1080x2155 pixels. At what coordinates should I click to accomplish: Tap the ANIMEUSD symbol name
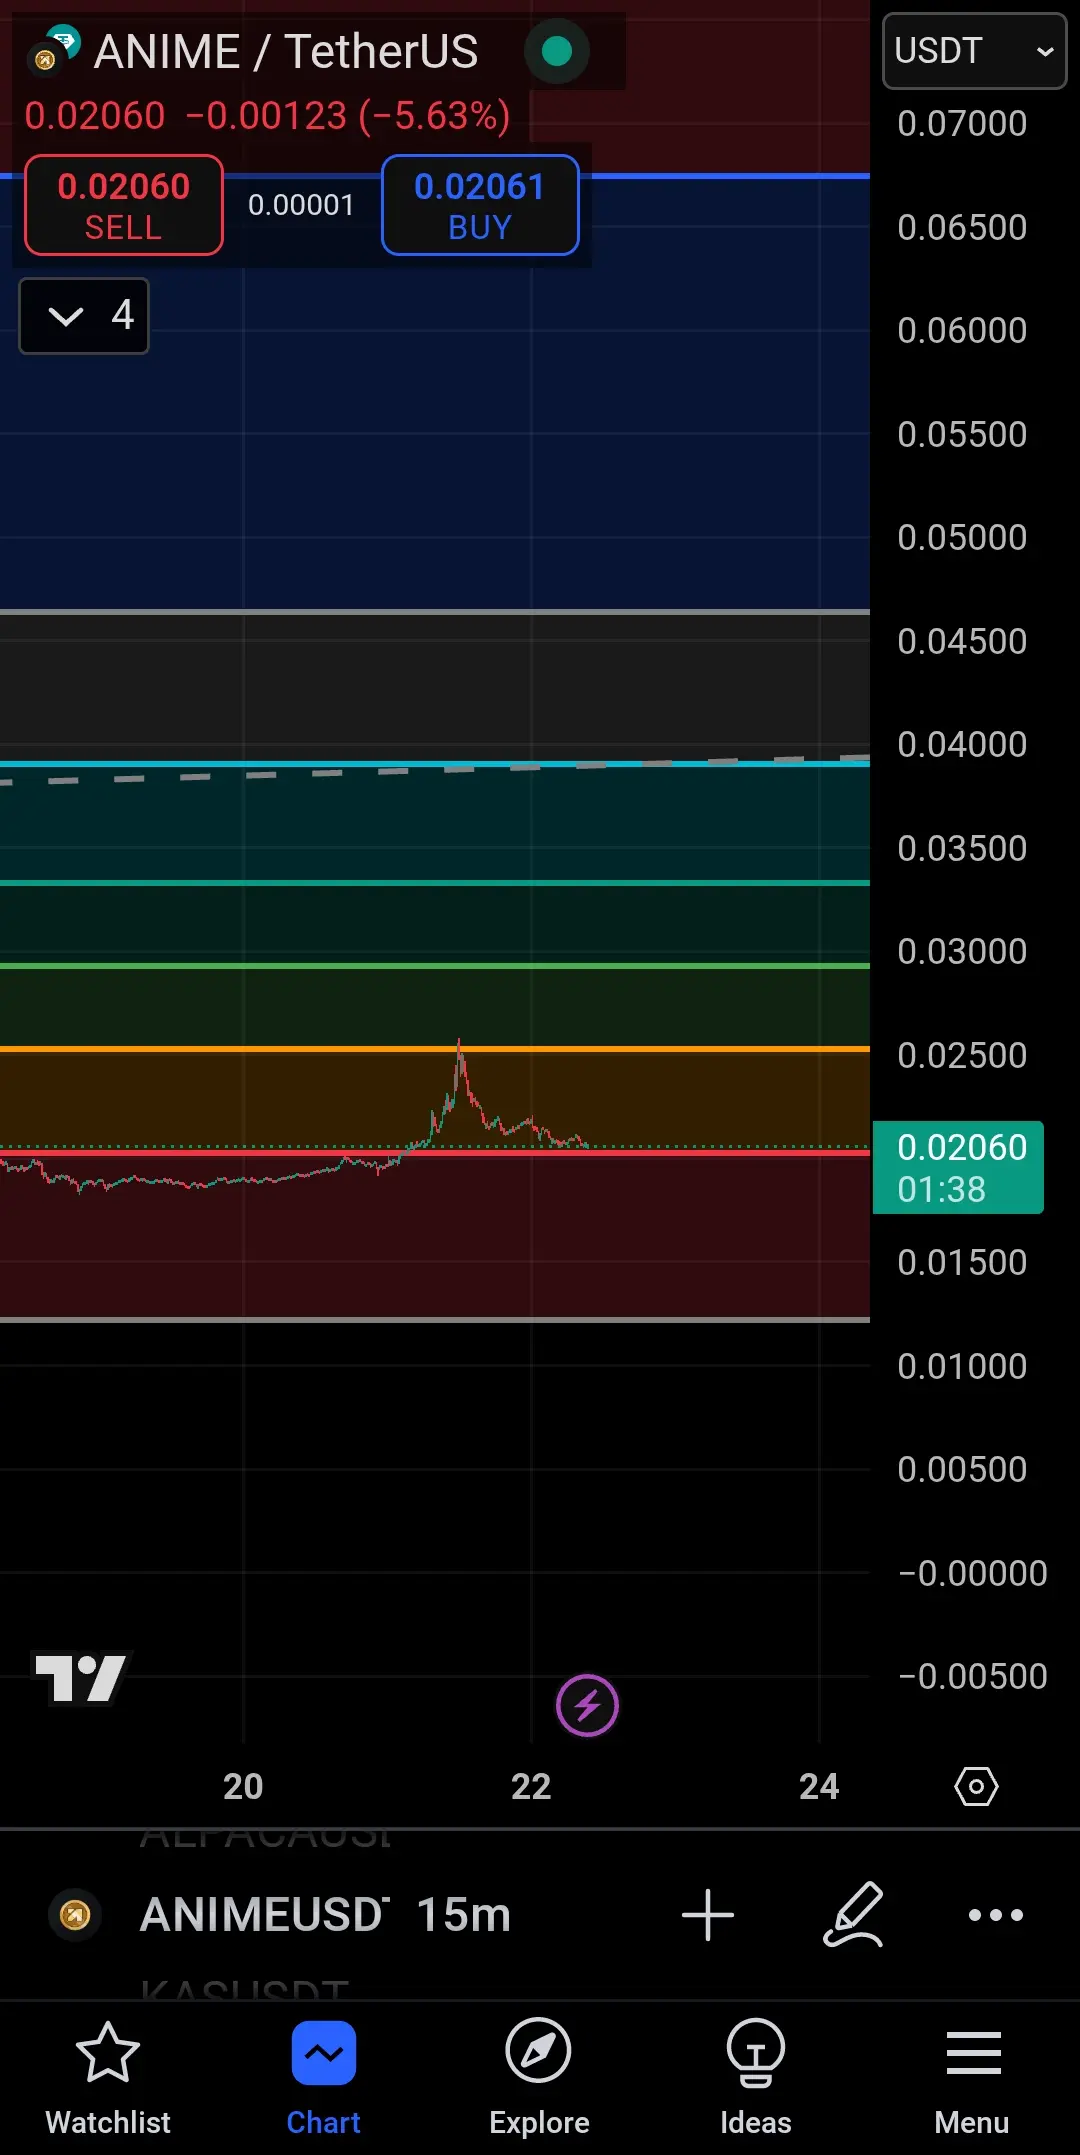[x=265, y=1915]
